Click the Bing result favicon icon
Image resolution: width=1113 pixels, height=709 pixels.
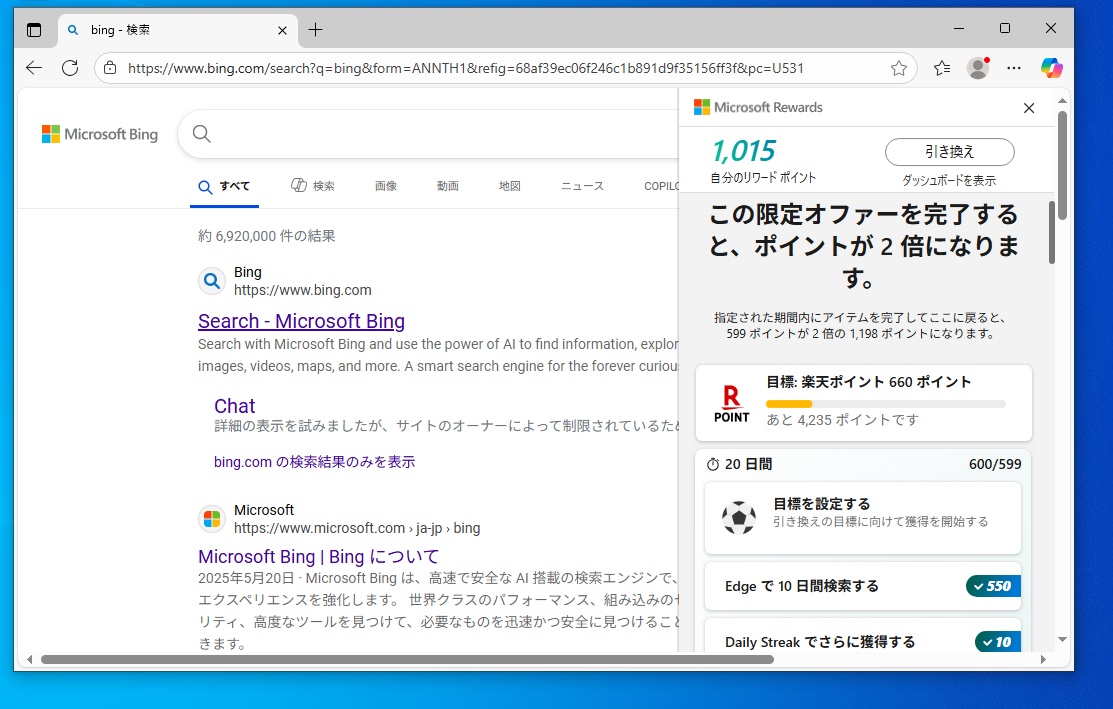point(212,281)
